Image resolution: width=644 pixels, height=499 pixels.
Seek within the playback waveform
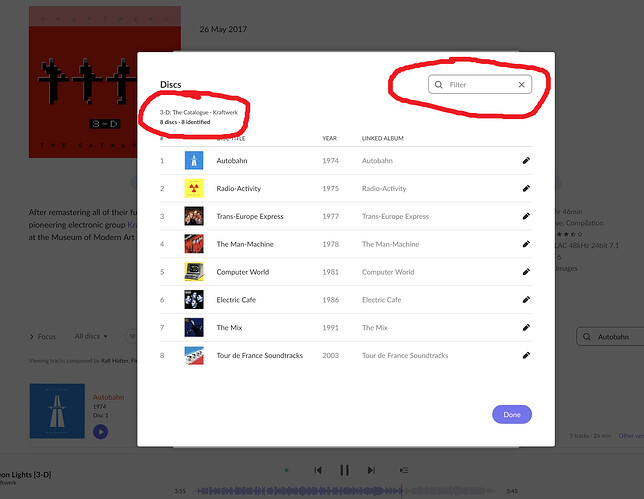(x=345, y=491)
